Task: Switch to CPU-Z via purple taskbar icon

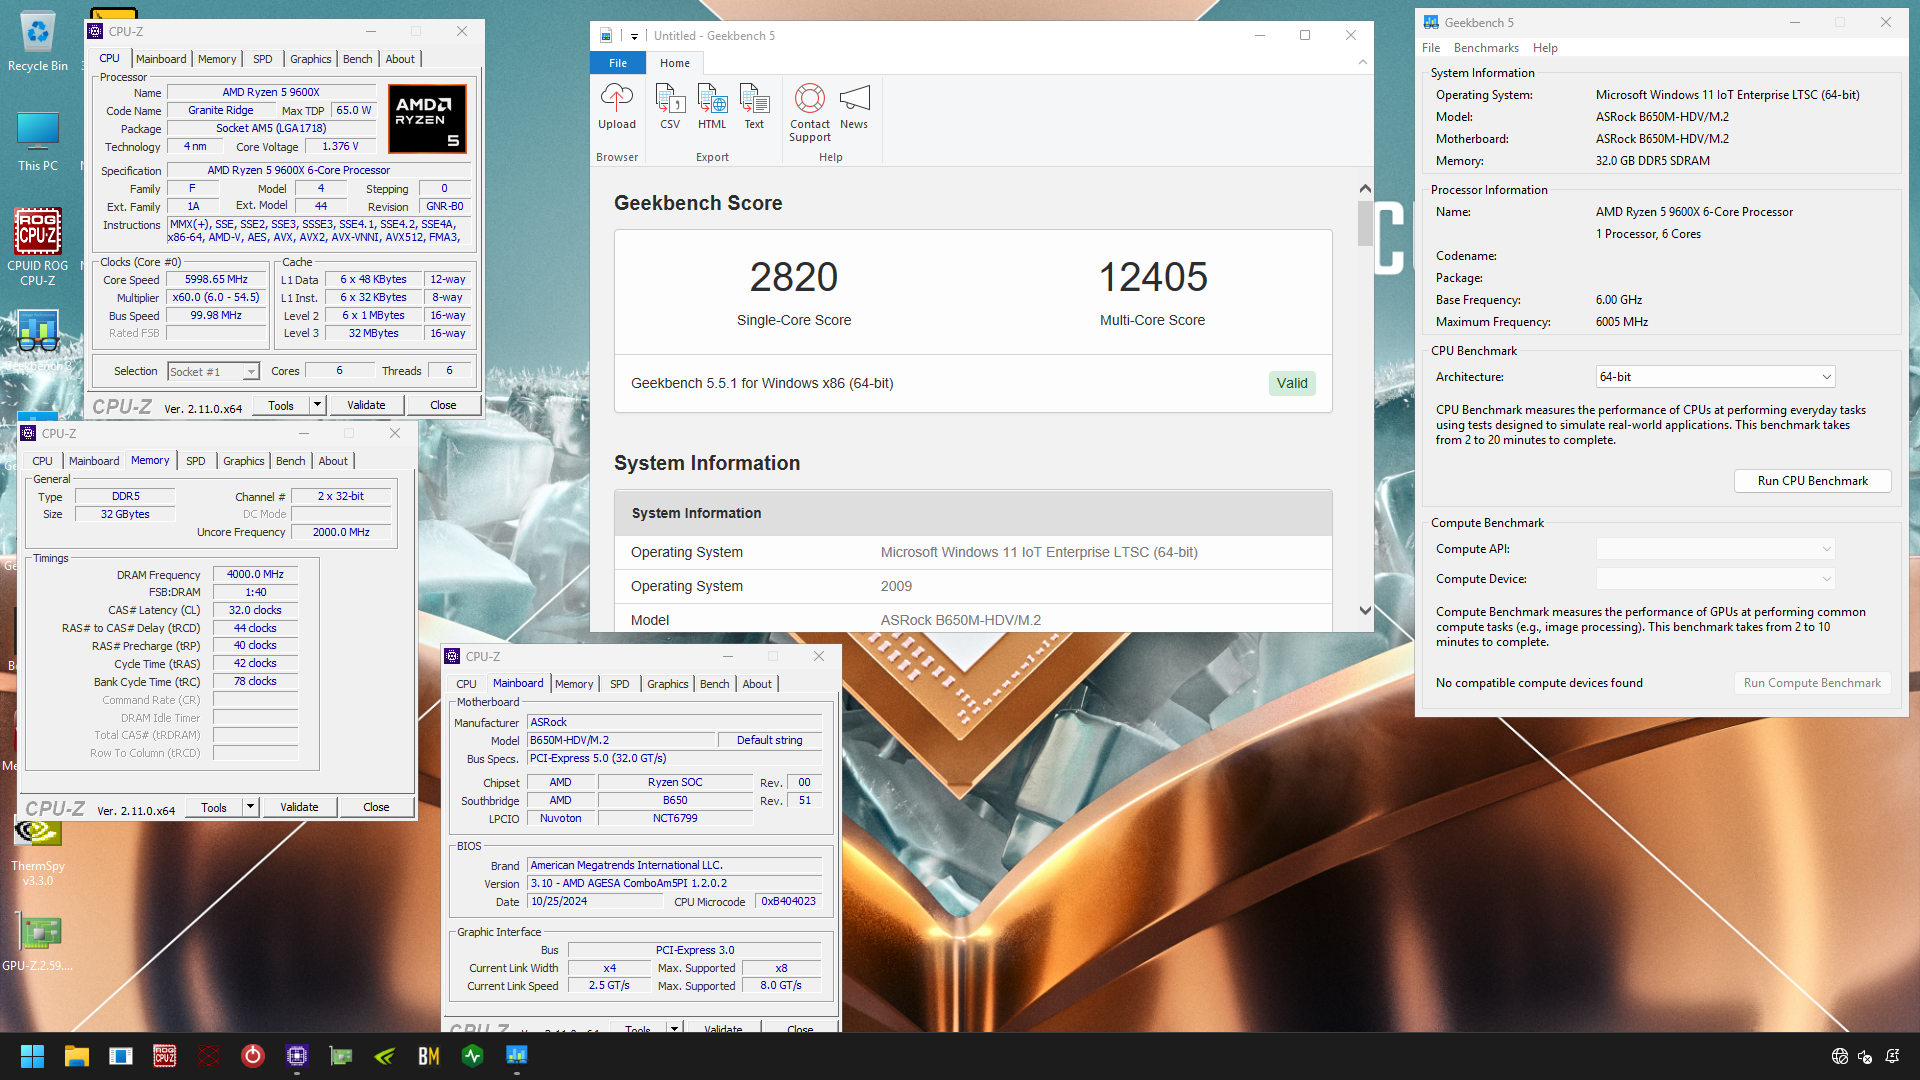Action: (297, 1056)
